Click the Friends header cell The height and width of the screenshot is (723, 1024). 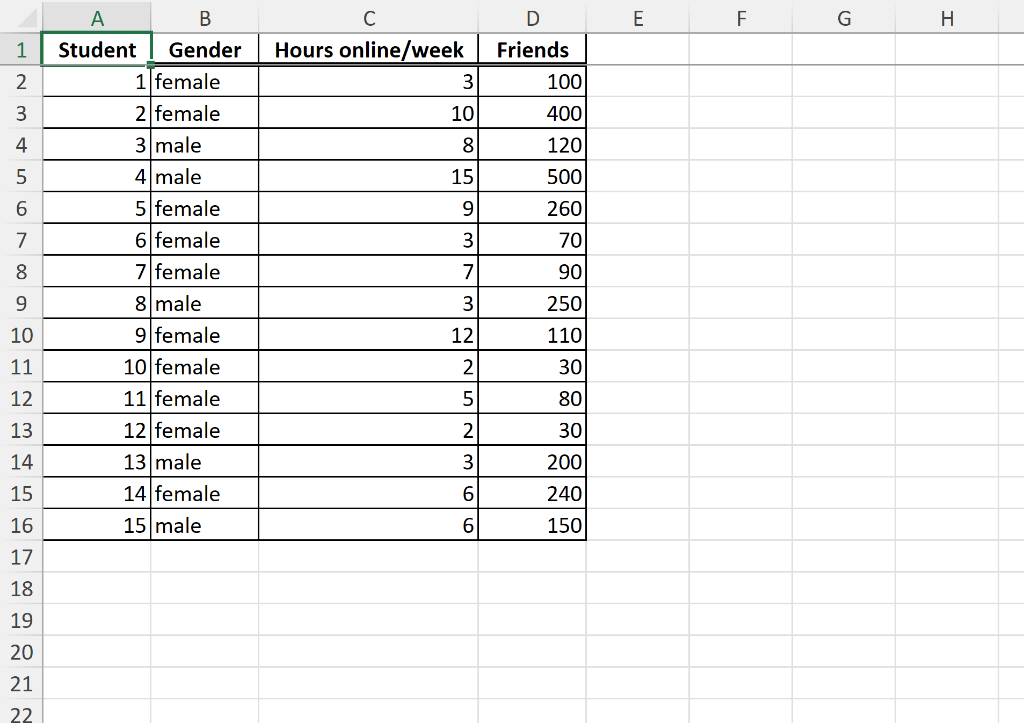coord(532,49)
